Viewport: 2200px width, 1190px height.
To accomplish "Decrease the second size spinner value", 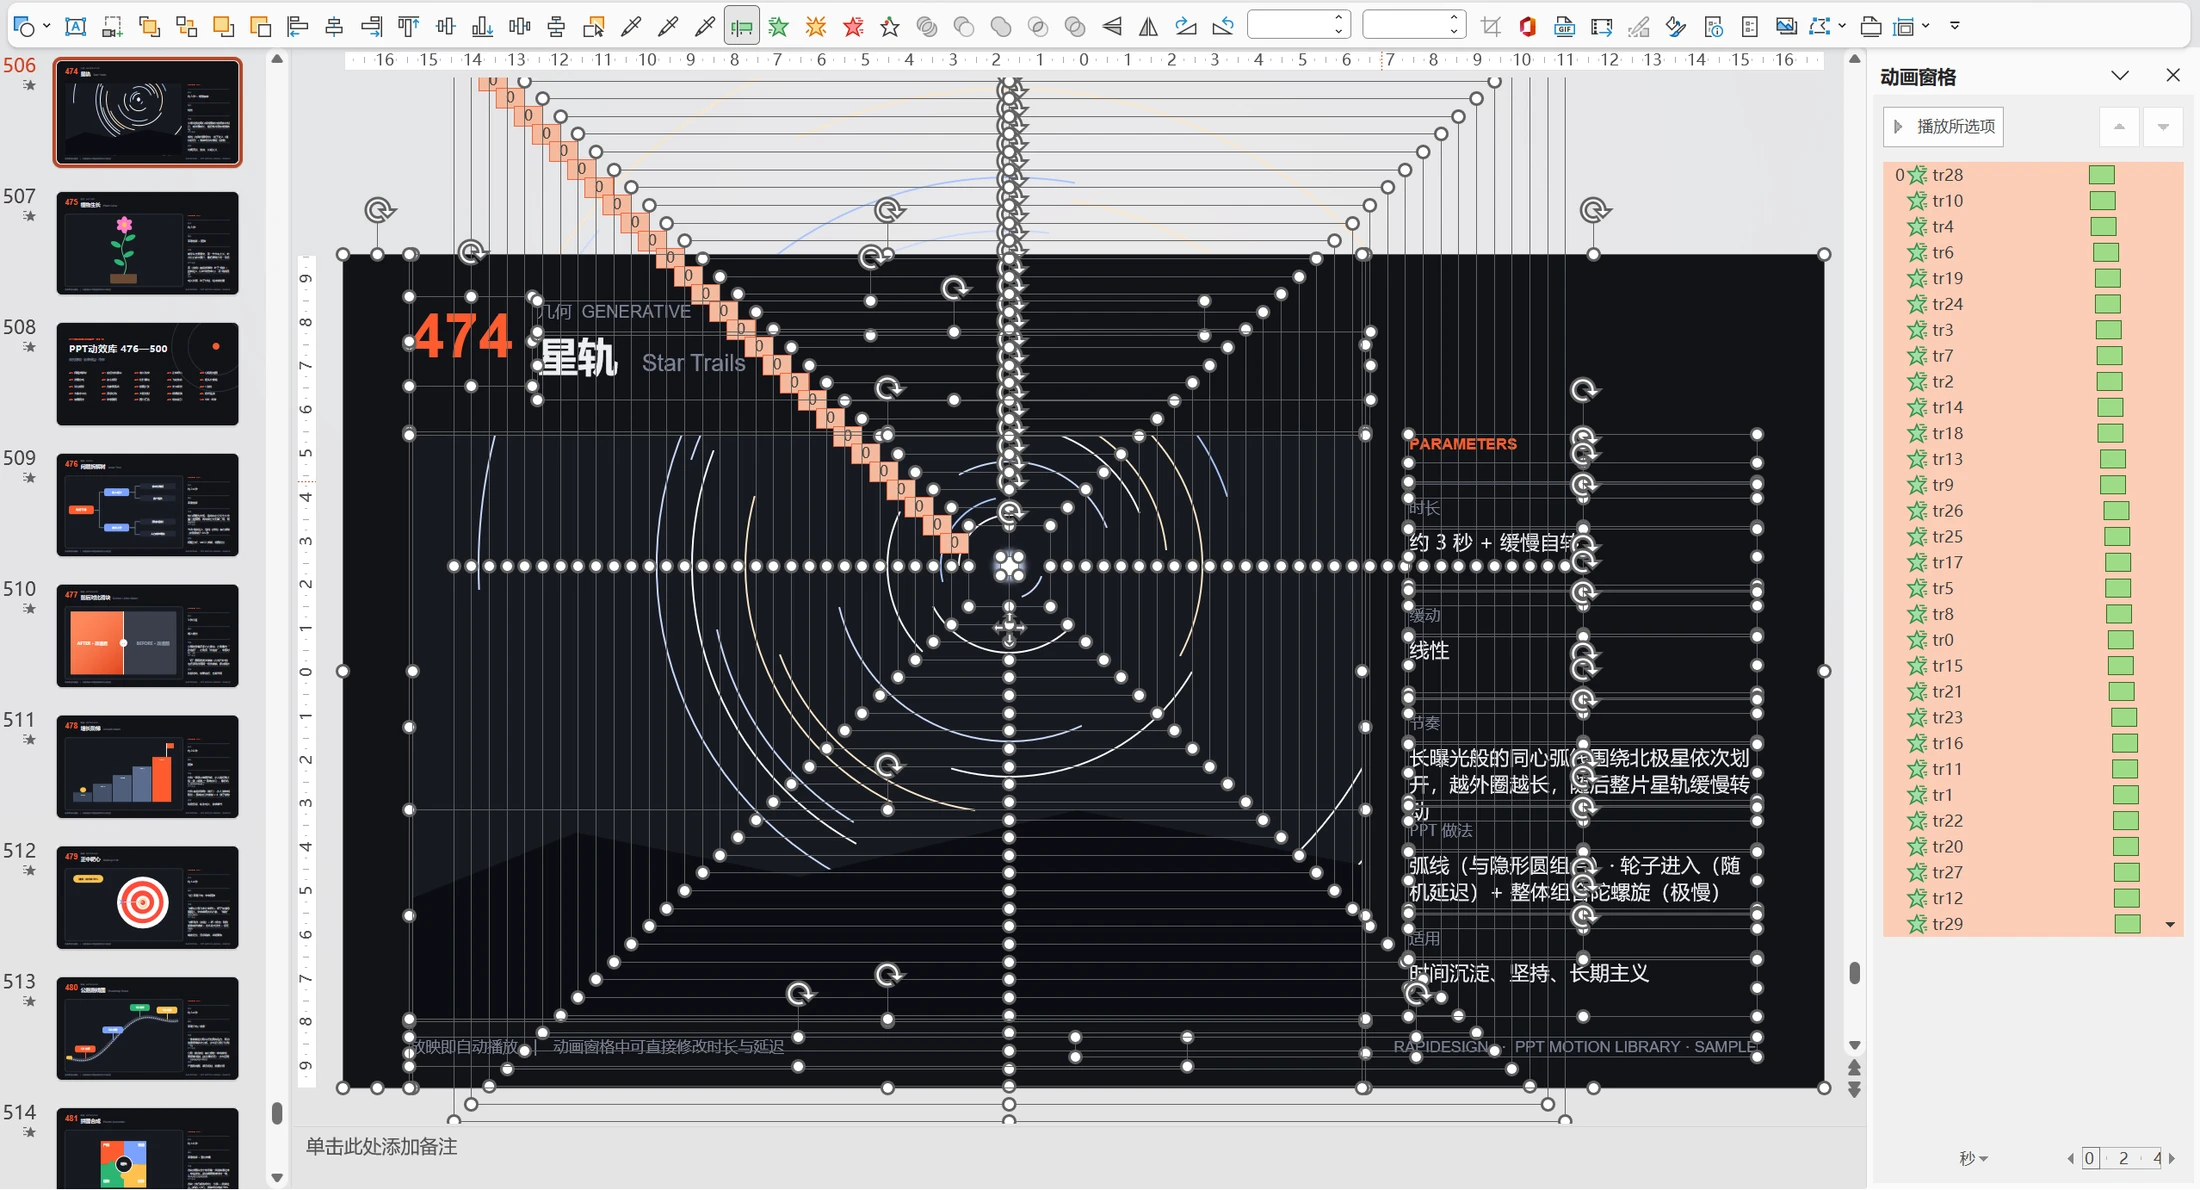I will point(1454,32).
